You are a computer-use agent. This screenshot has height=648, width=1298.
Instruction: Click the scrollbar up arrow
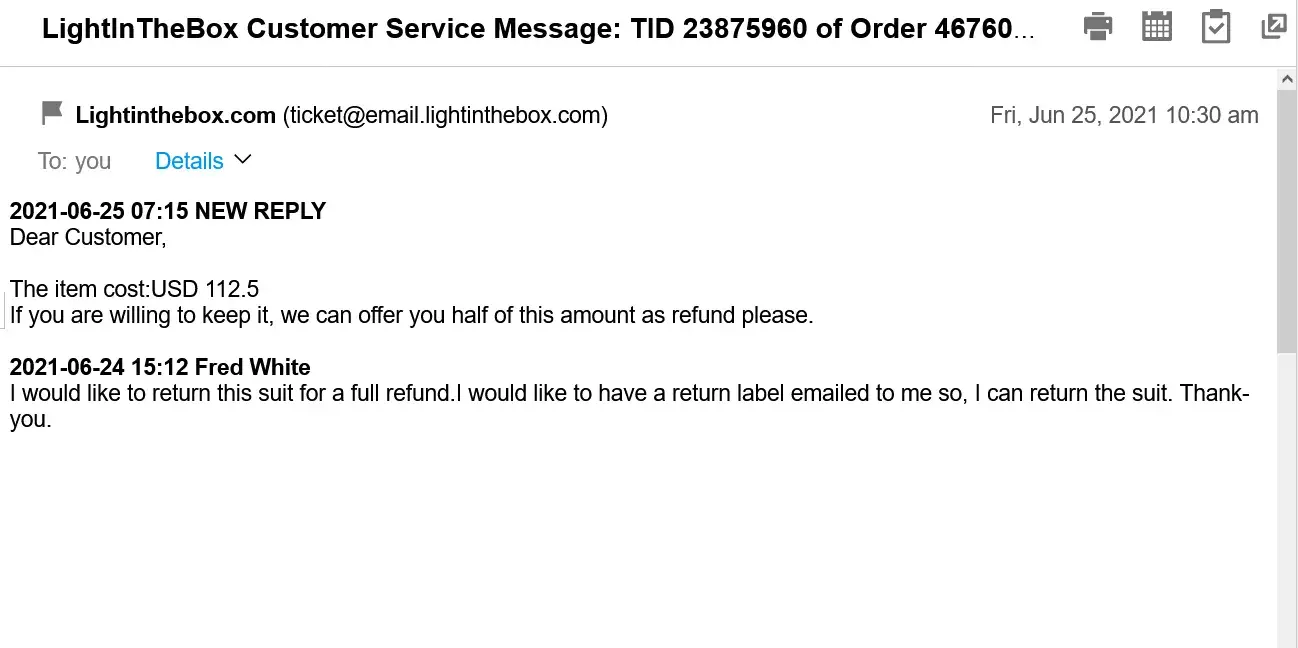coord(1287,79)
